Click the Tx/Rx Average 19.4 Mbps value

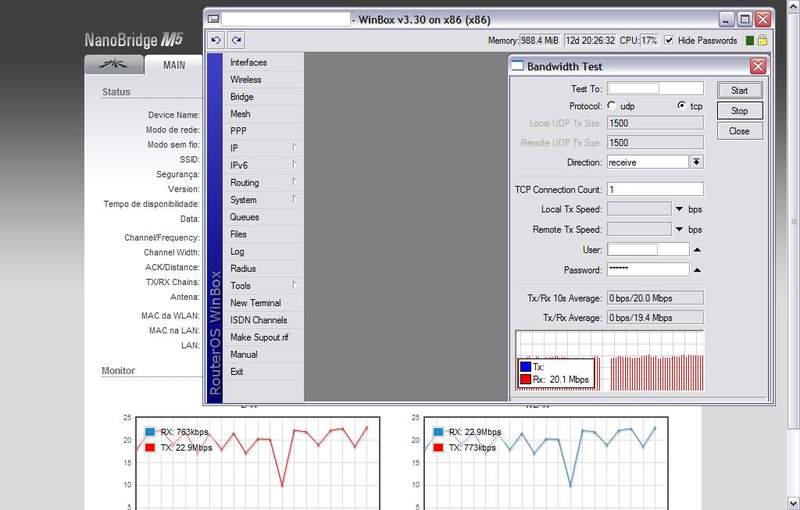(x=655, y=317)
